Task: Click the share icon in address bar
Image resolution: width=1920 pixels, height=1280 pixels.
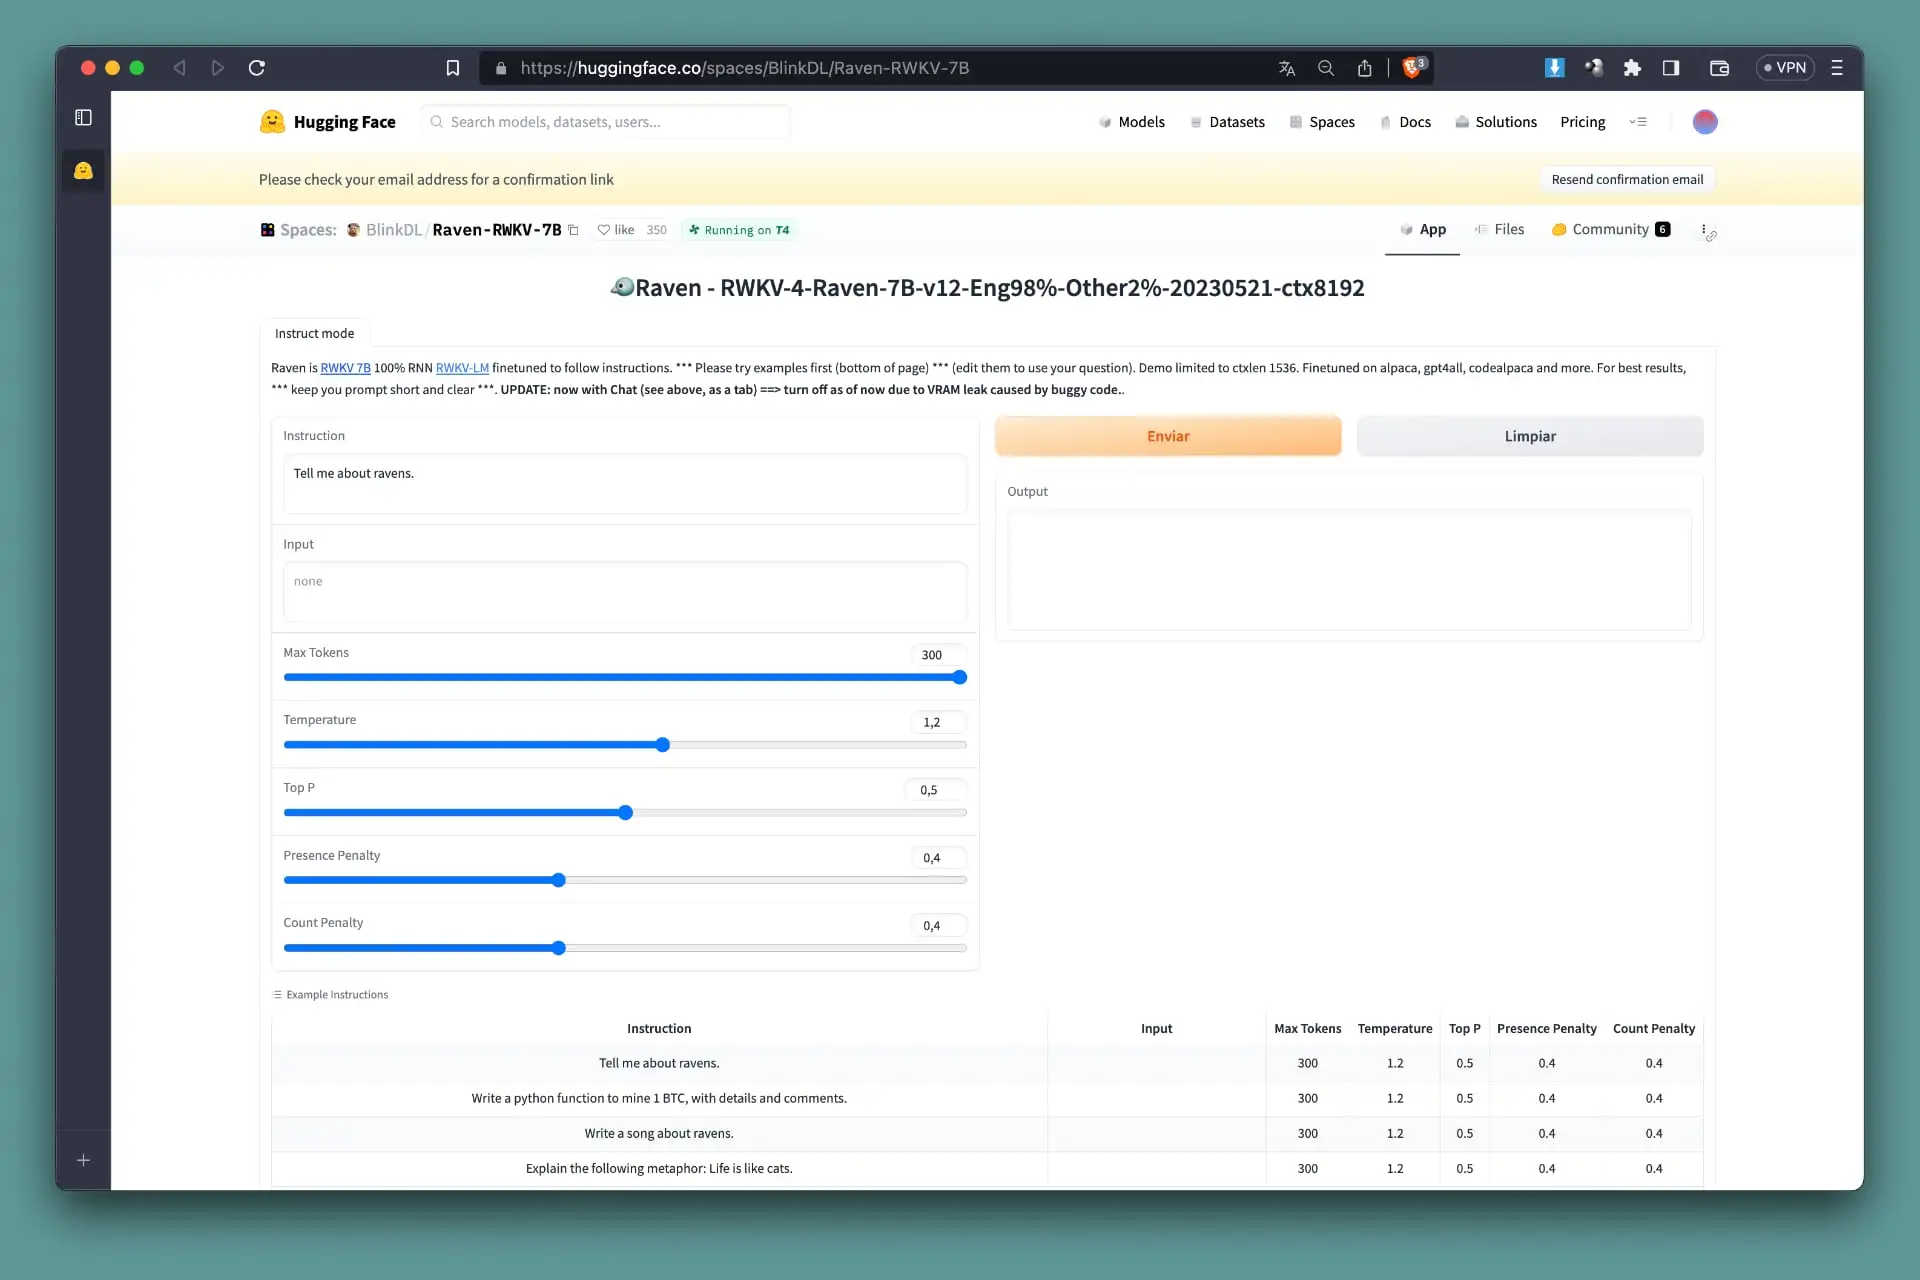Action: [x=1364, y=68]
